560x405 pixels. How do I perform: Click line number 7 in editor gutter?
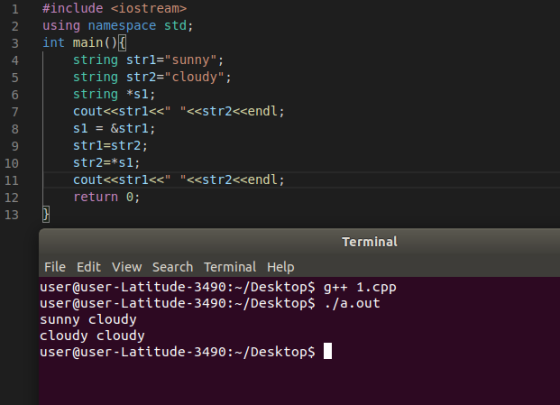(15, 112)
